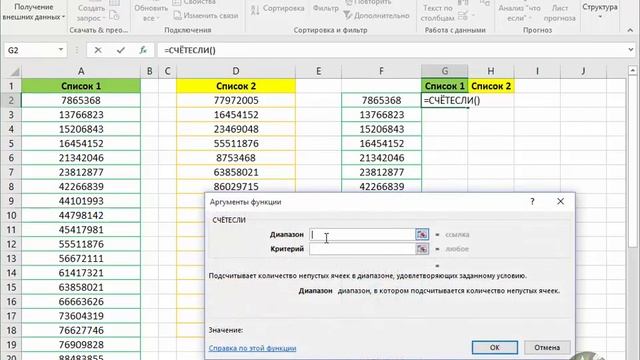
Task: Select cell A13 containing 56672111
Action: pyautogui.click(x=81, y=258)
